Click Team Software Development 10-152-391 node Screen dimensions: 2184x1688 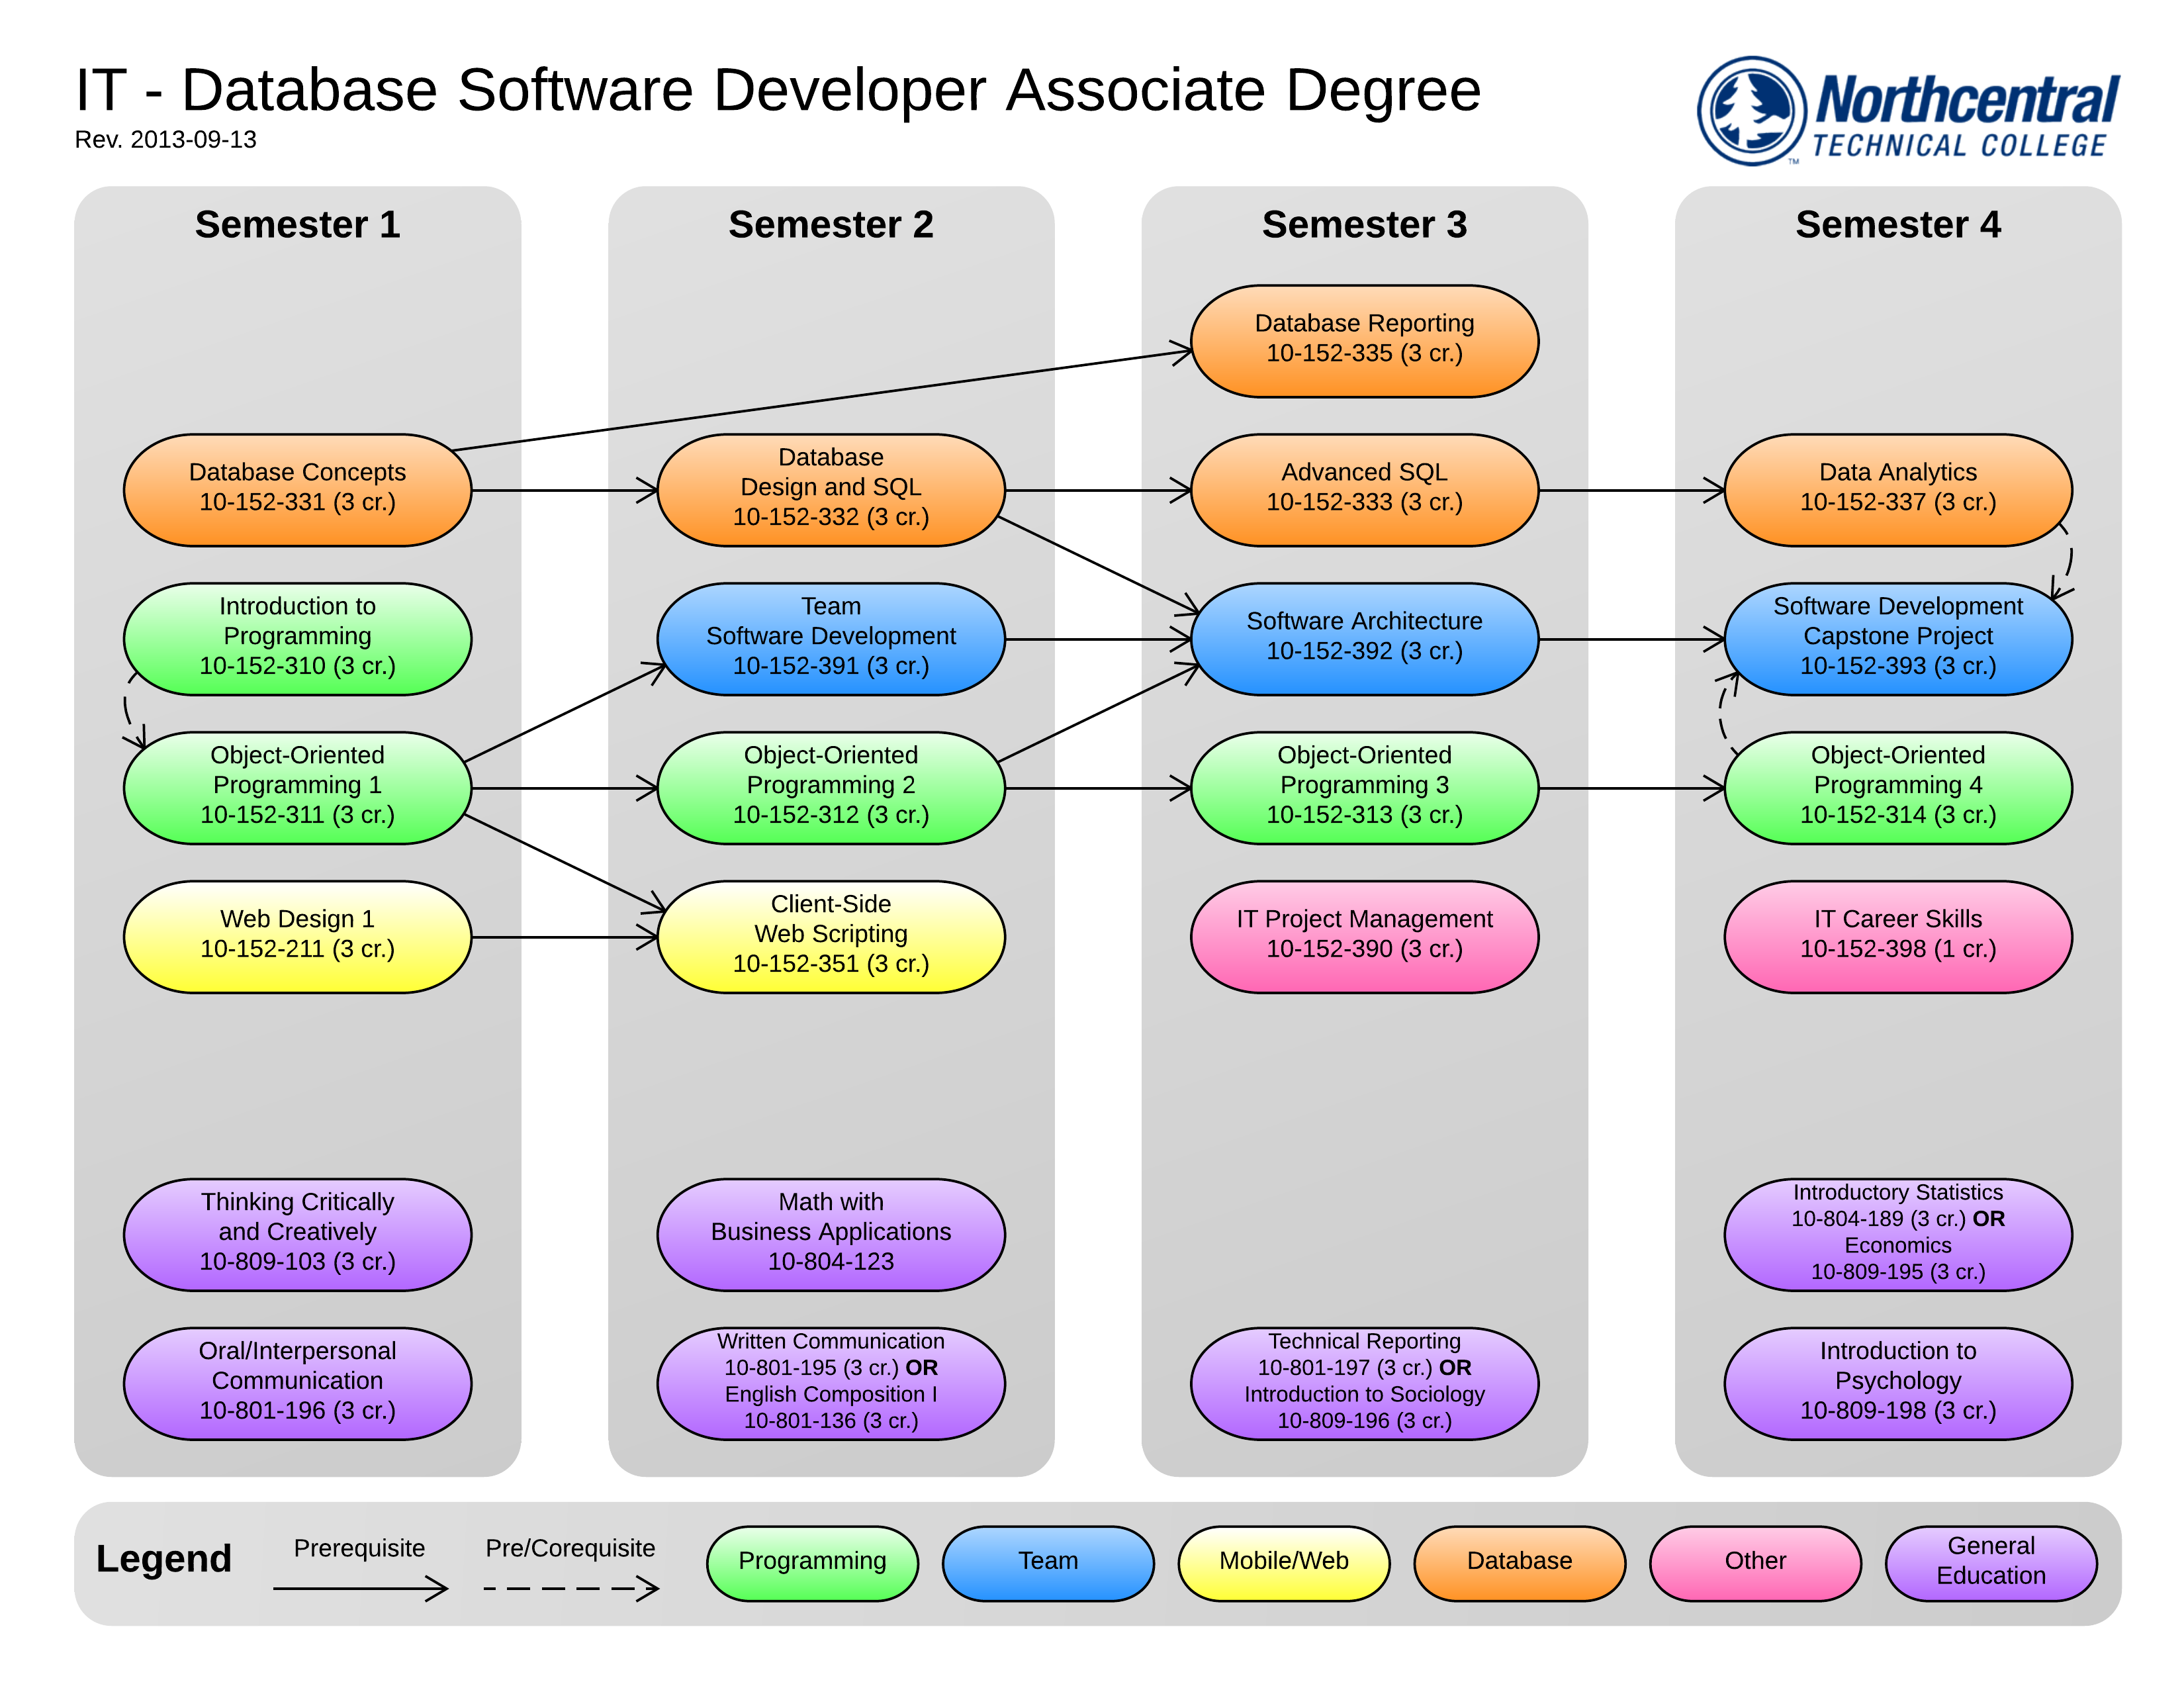(x=830, y=638)
